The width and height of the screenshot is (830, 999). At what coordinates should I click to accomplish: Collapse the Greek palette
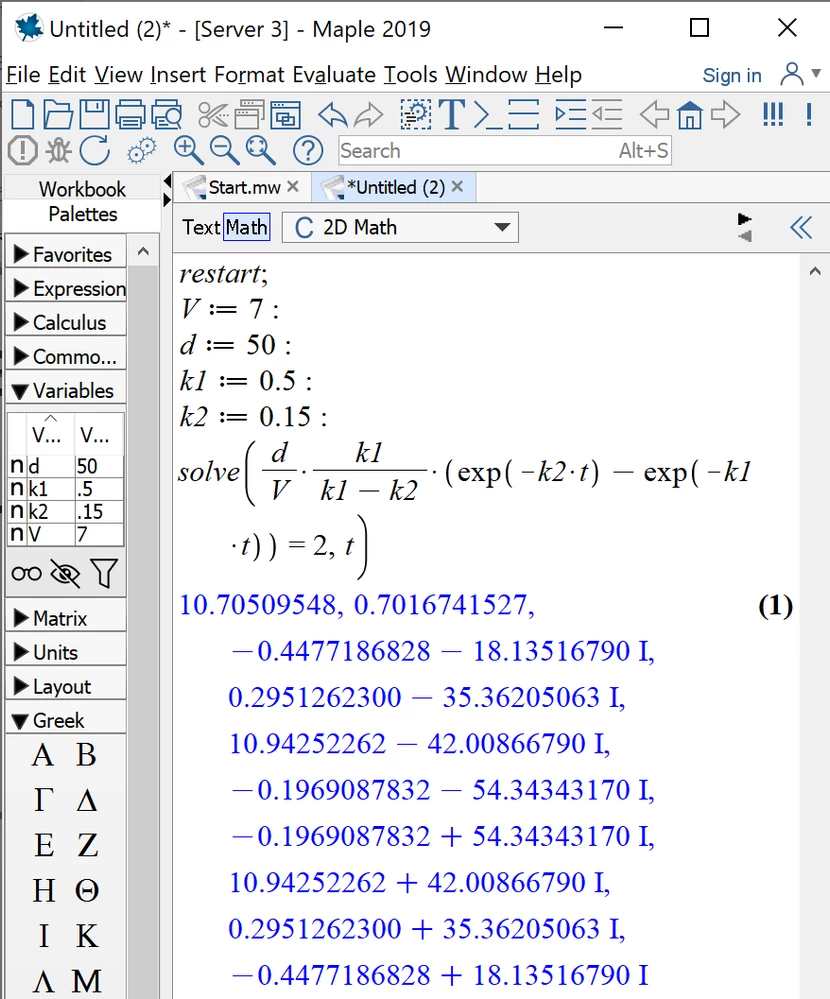[x=66, y=721]
